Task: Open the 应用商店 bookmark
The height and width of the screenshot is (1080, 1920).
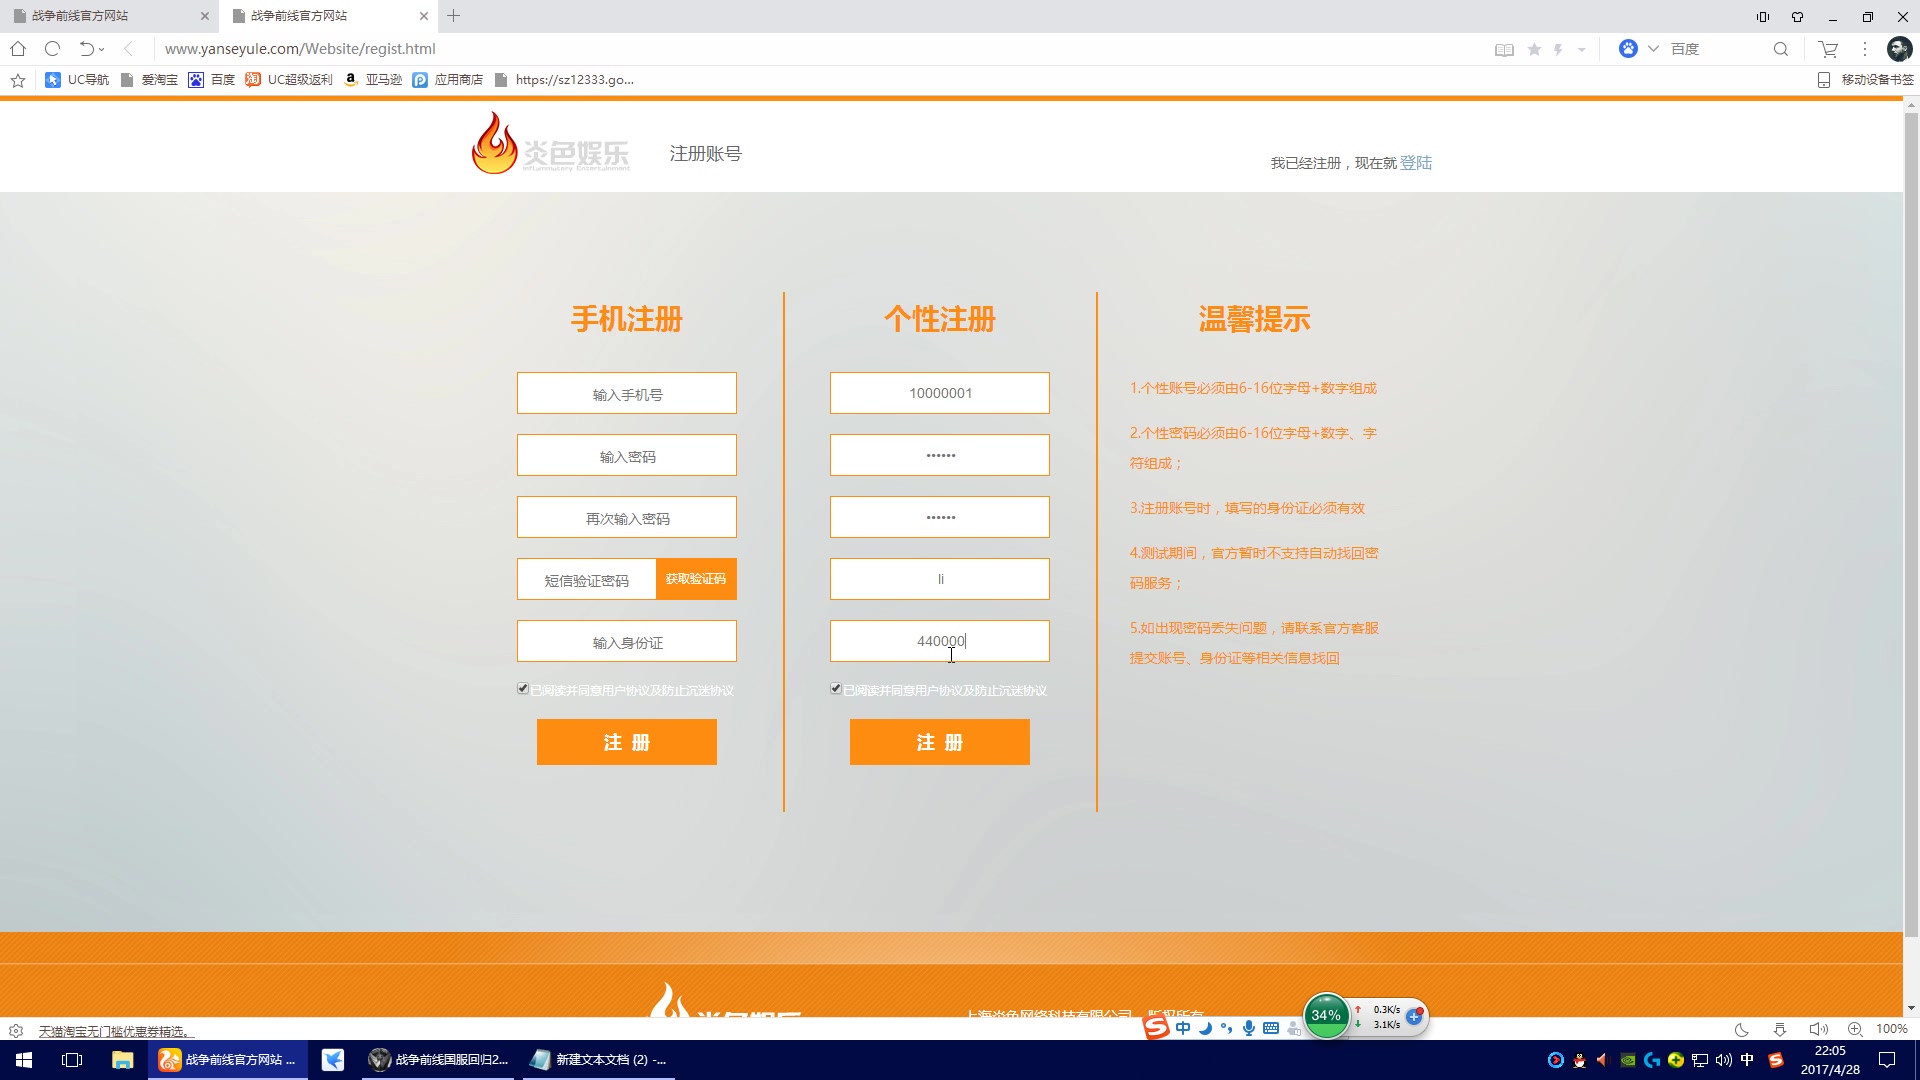Action: point(447,80)
